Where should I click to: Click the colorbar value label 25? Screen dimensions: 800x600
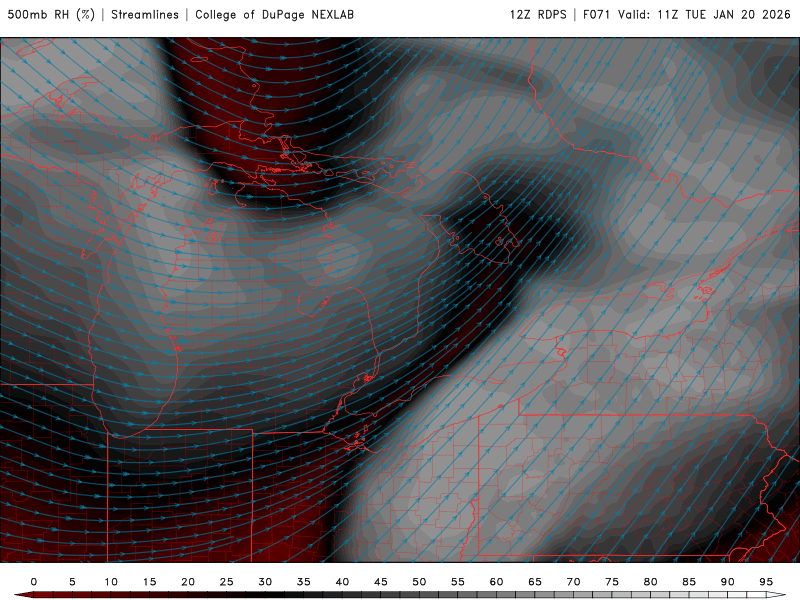pyautogui.click(x=227, y=582)
